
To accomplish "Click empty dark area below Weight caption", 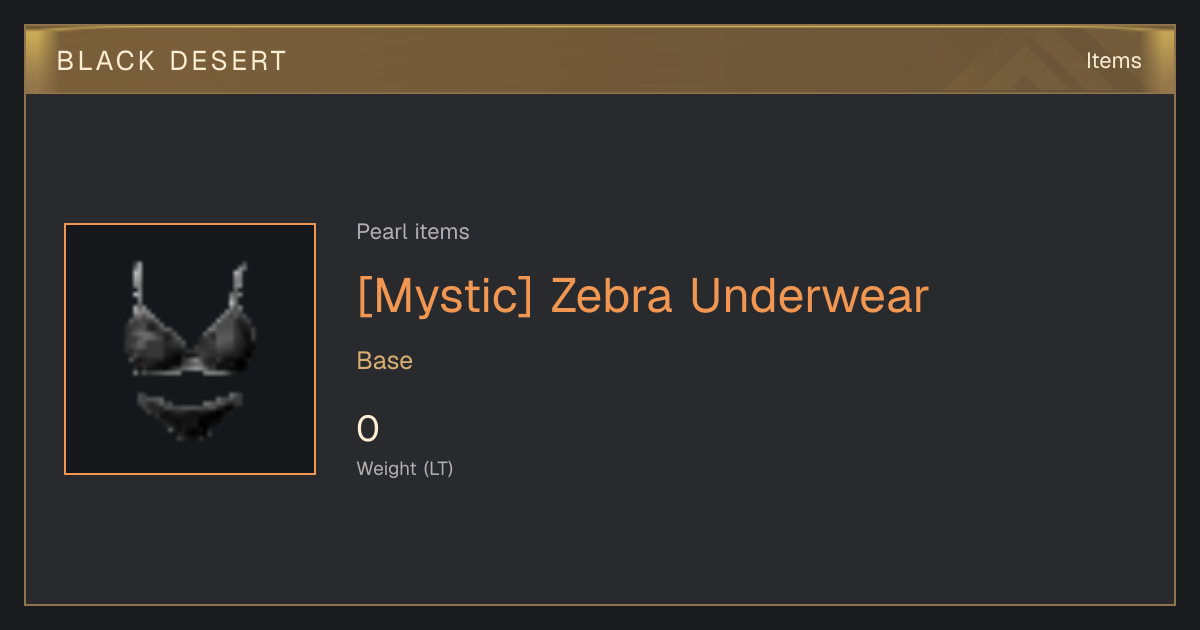I will [x=600, y=545].
